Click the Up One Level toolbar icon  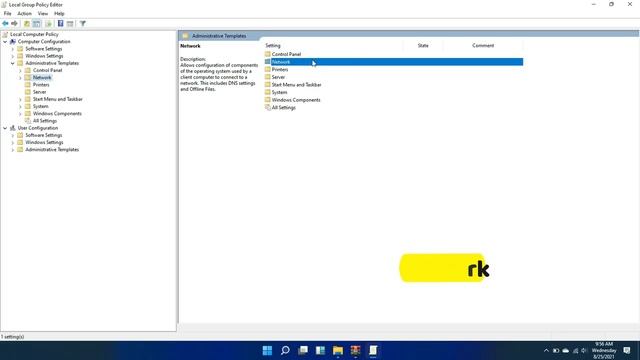(x=27, y=24)
